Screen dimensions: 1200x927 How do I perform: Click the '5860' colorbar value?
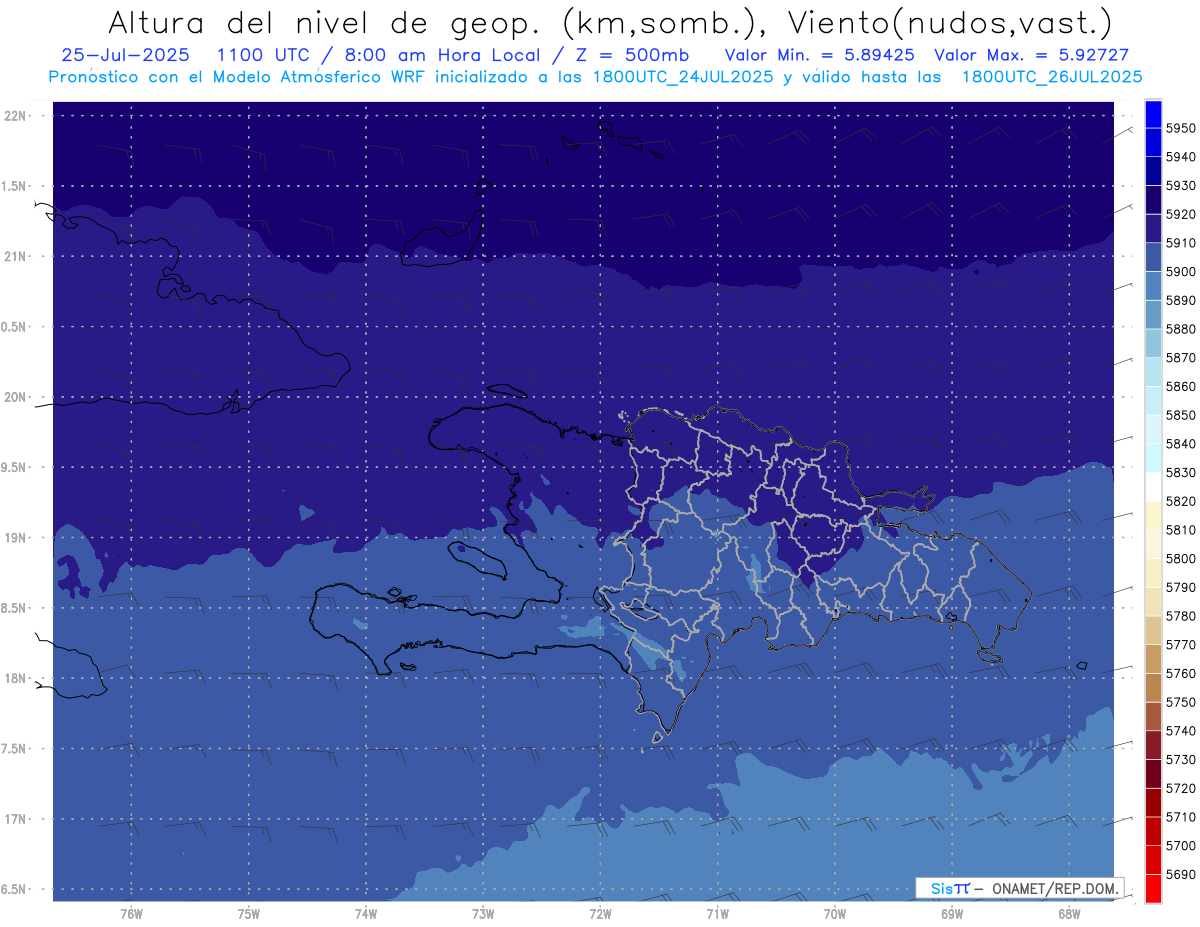coord(1181,386)
